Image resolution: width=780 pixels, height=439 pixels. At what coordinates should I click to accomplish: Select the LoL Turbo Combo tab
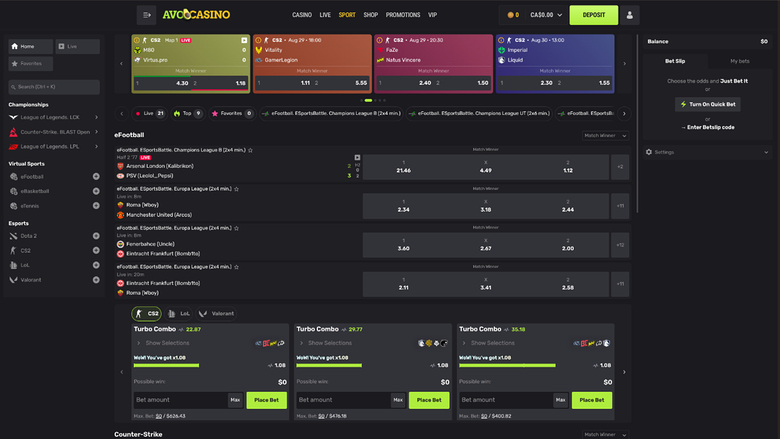[x=179, y=313]
